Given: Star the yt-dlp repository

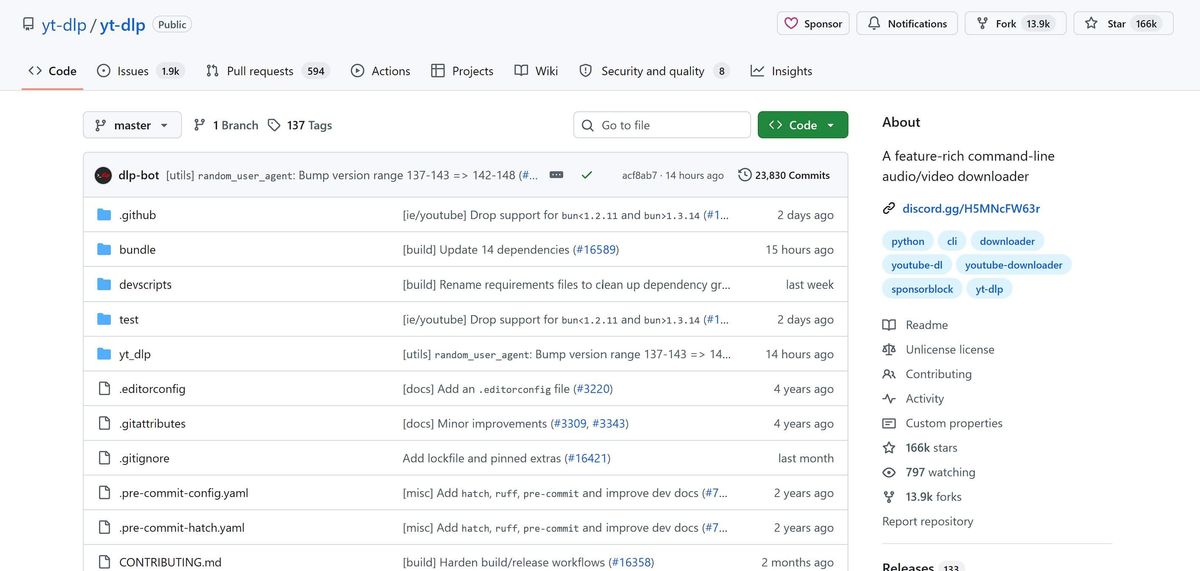Looking at the screenshot, I should (x=1123, y=24).
